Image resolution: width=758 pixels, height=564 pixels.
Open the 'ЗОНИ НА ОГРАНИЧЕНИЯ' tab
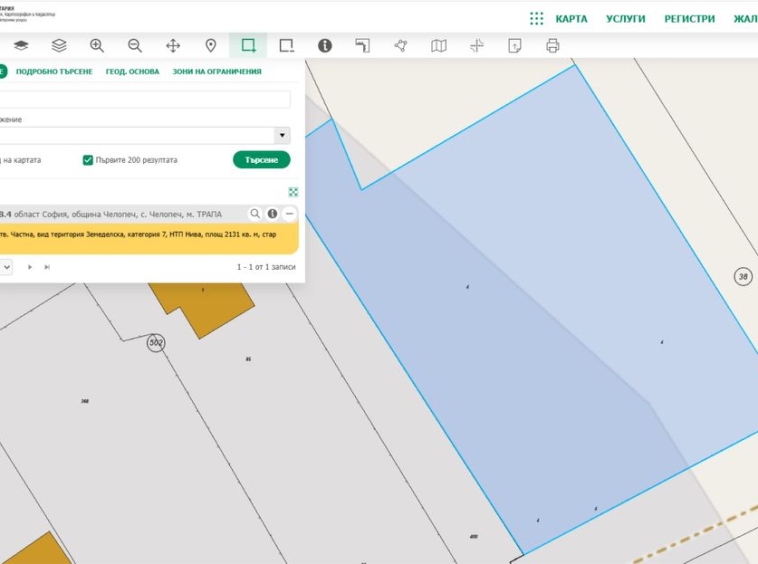(217, 72)
